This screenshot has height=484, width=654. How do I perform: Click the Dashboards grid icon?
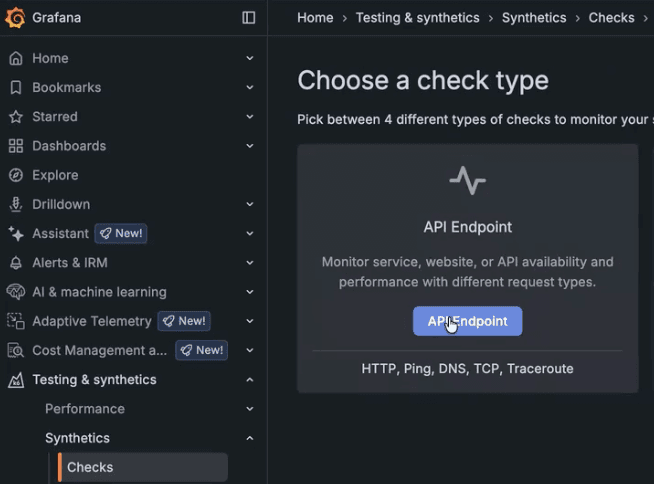coord(16,146)
